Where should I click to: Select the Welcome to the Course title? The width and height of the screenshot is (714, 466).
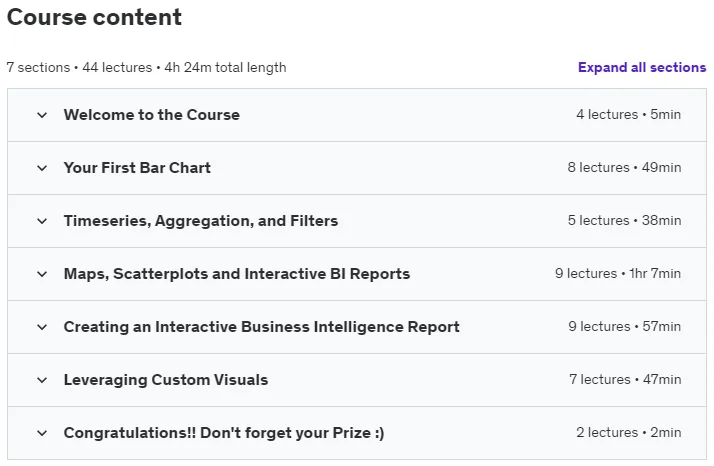click(x=152, y=115)
